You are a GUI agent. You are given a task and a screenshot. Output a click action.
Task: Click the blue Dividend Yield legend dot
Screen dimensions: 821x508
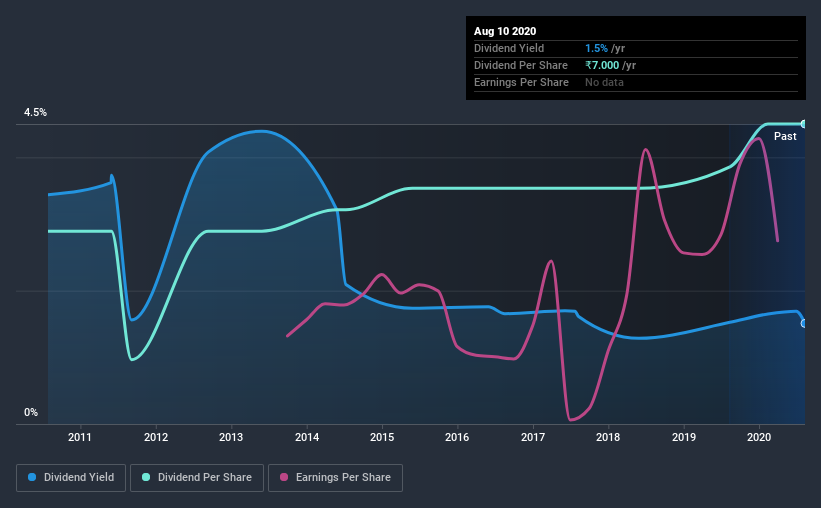tap(32, 477)
